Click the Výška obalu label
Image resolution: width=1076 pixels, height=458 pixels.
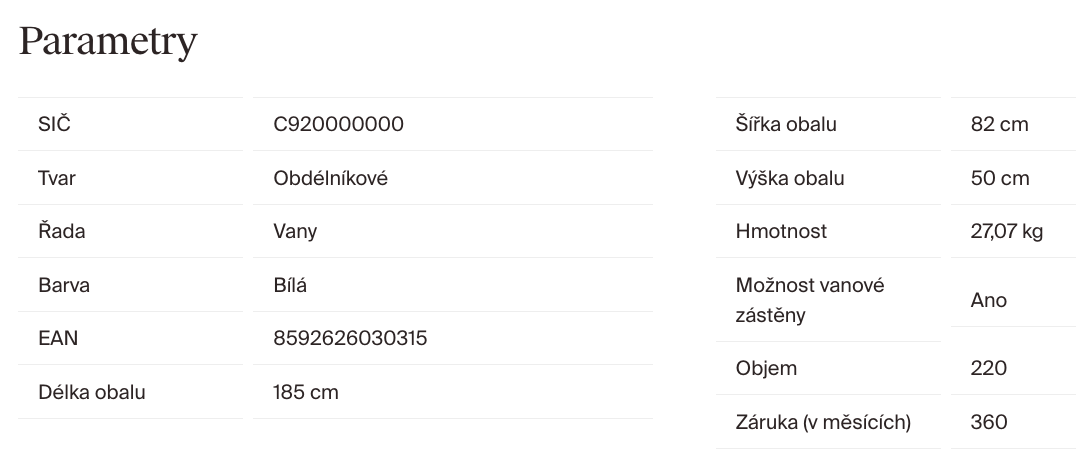790,178
